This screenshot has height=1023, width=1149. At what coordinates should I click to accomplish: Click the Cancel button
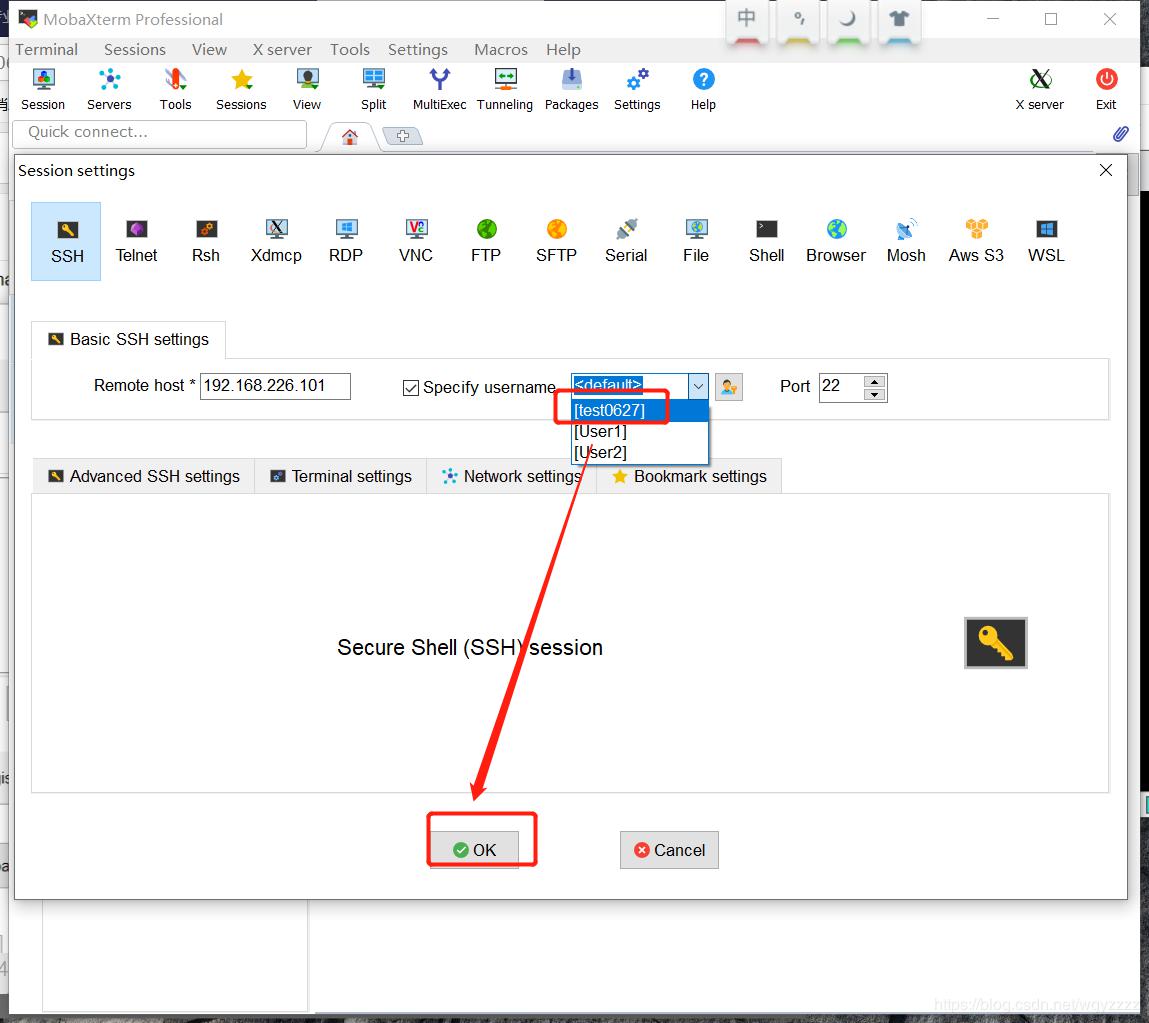coord(669,850)
